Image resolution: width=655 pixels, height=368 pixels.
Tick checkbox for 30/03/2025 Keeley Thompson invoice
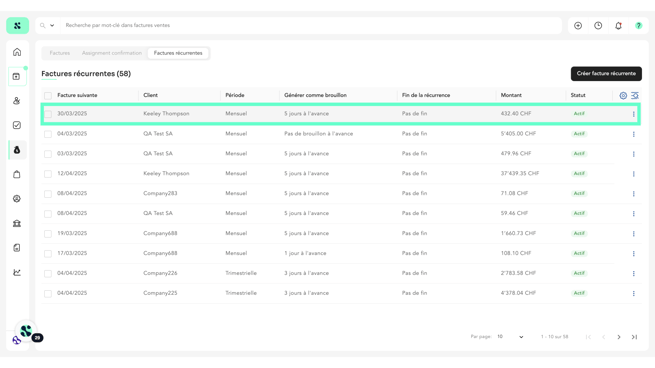point(48,114)
